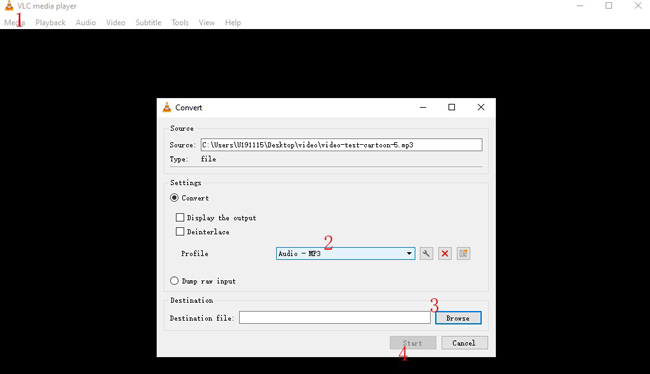Click the Cancel button
This screenshot has height=374, width=650.
(464, 343)
